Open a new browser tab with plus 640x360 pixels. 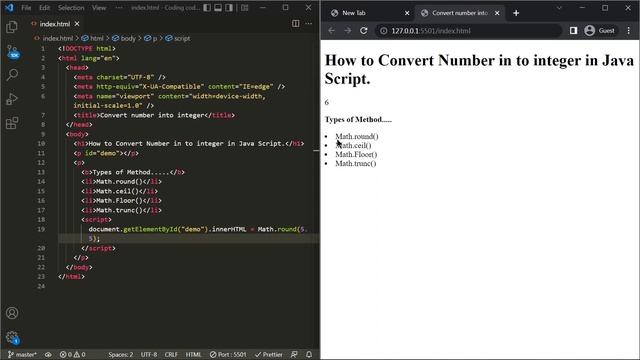pyautogui.click(x=516, y=13)
